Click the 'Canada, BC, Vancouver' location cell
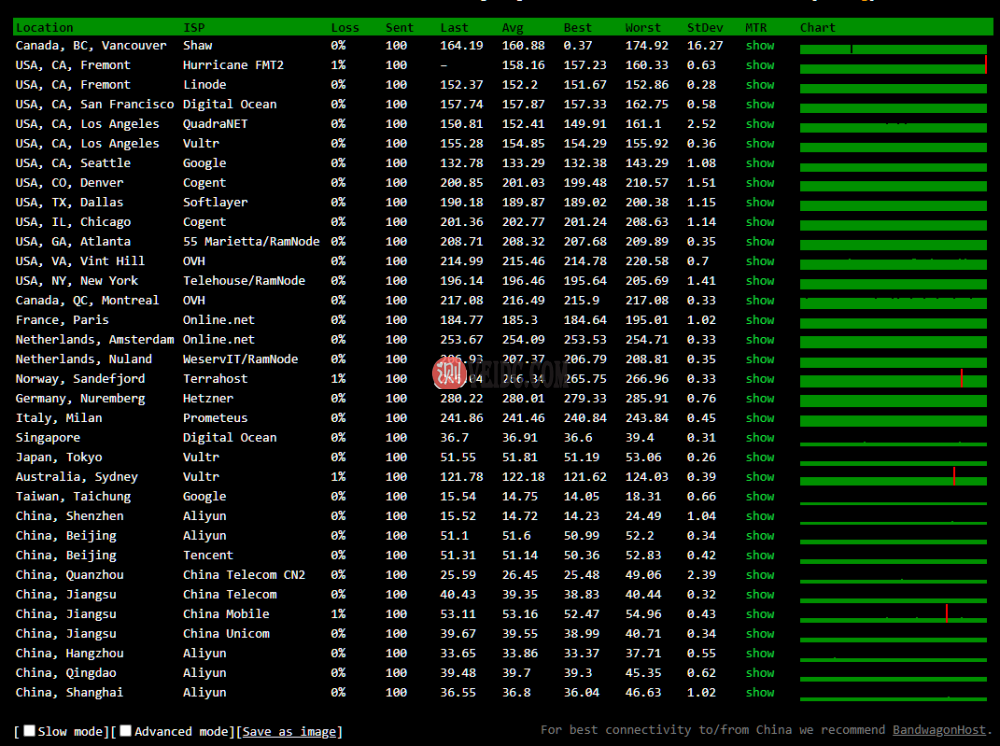The height and width of the screenshot is (746, 1000). (91, 45)
